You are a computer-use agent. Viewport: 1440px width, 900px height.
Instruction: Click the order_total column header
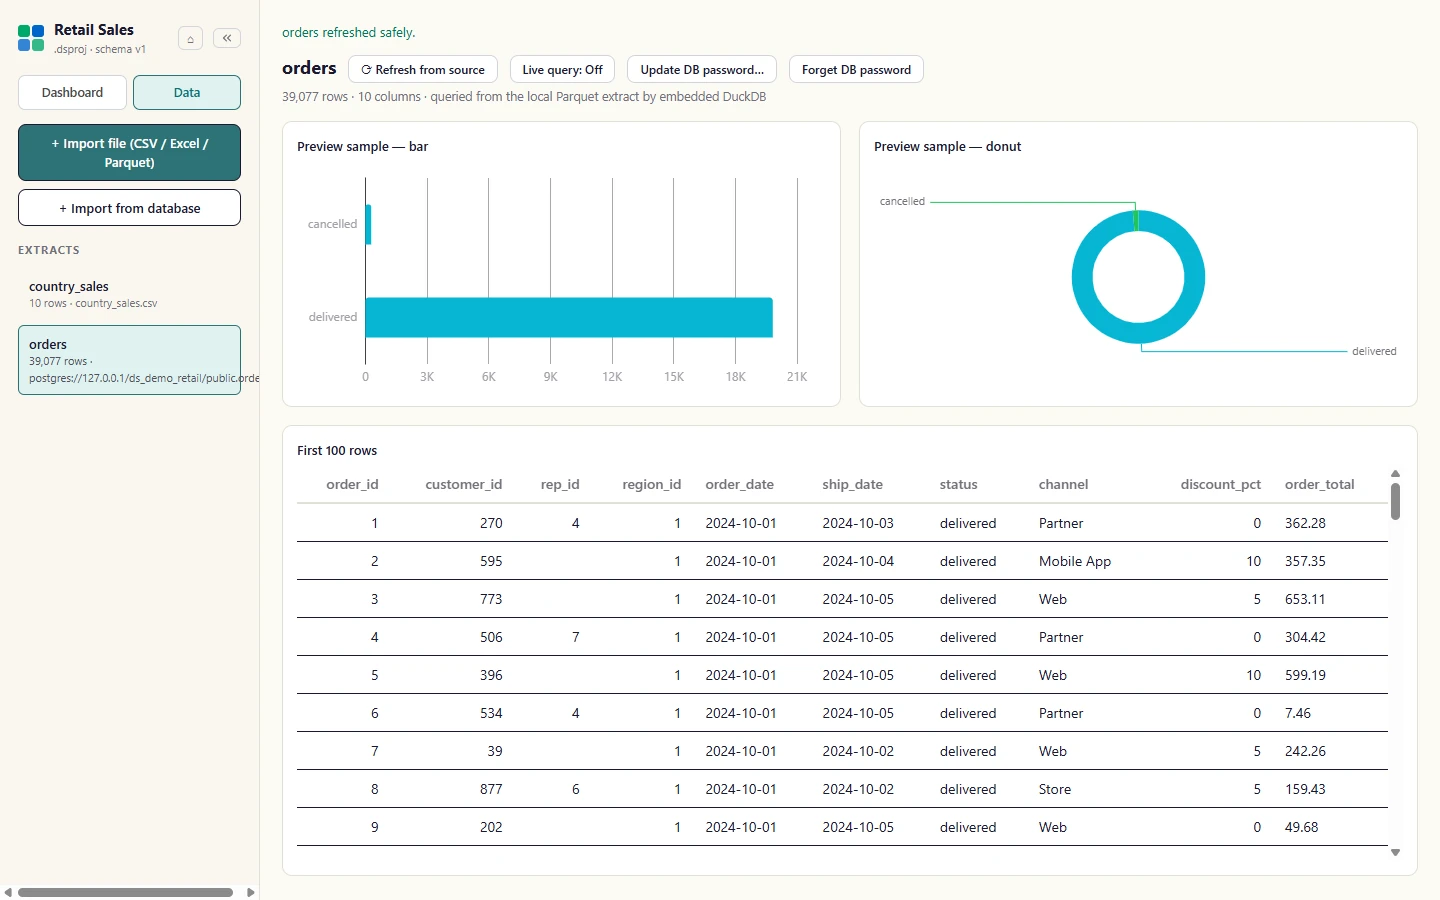tap(1319, 484)
